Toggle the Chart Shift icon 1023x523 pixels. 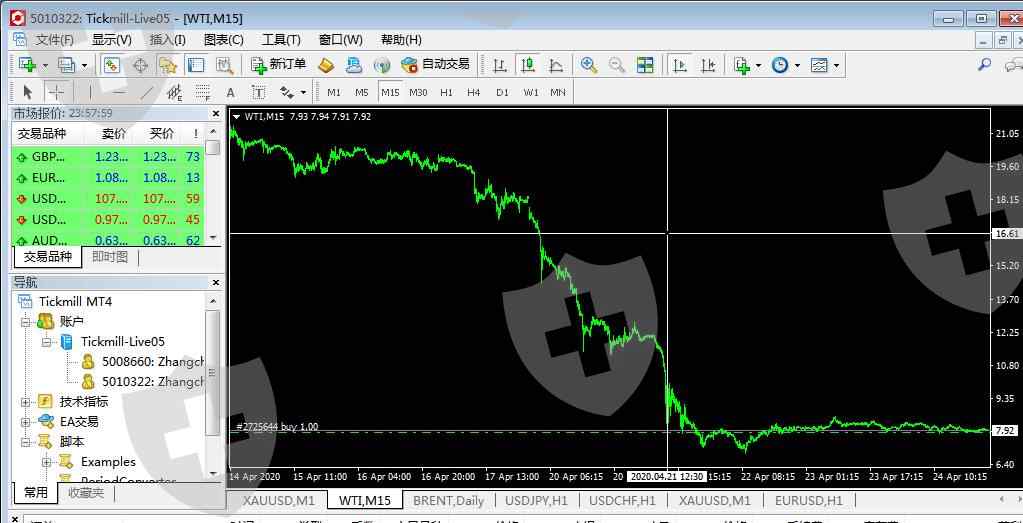click(x=708, y=65)
